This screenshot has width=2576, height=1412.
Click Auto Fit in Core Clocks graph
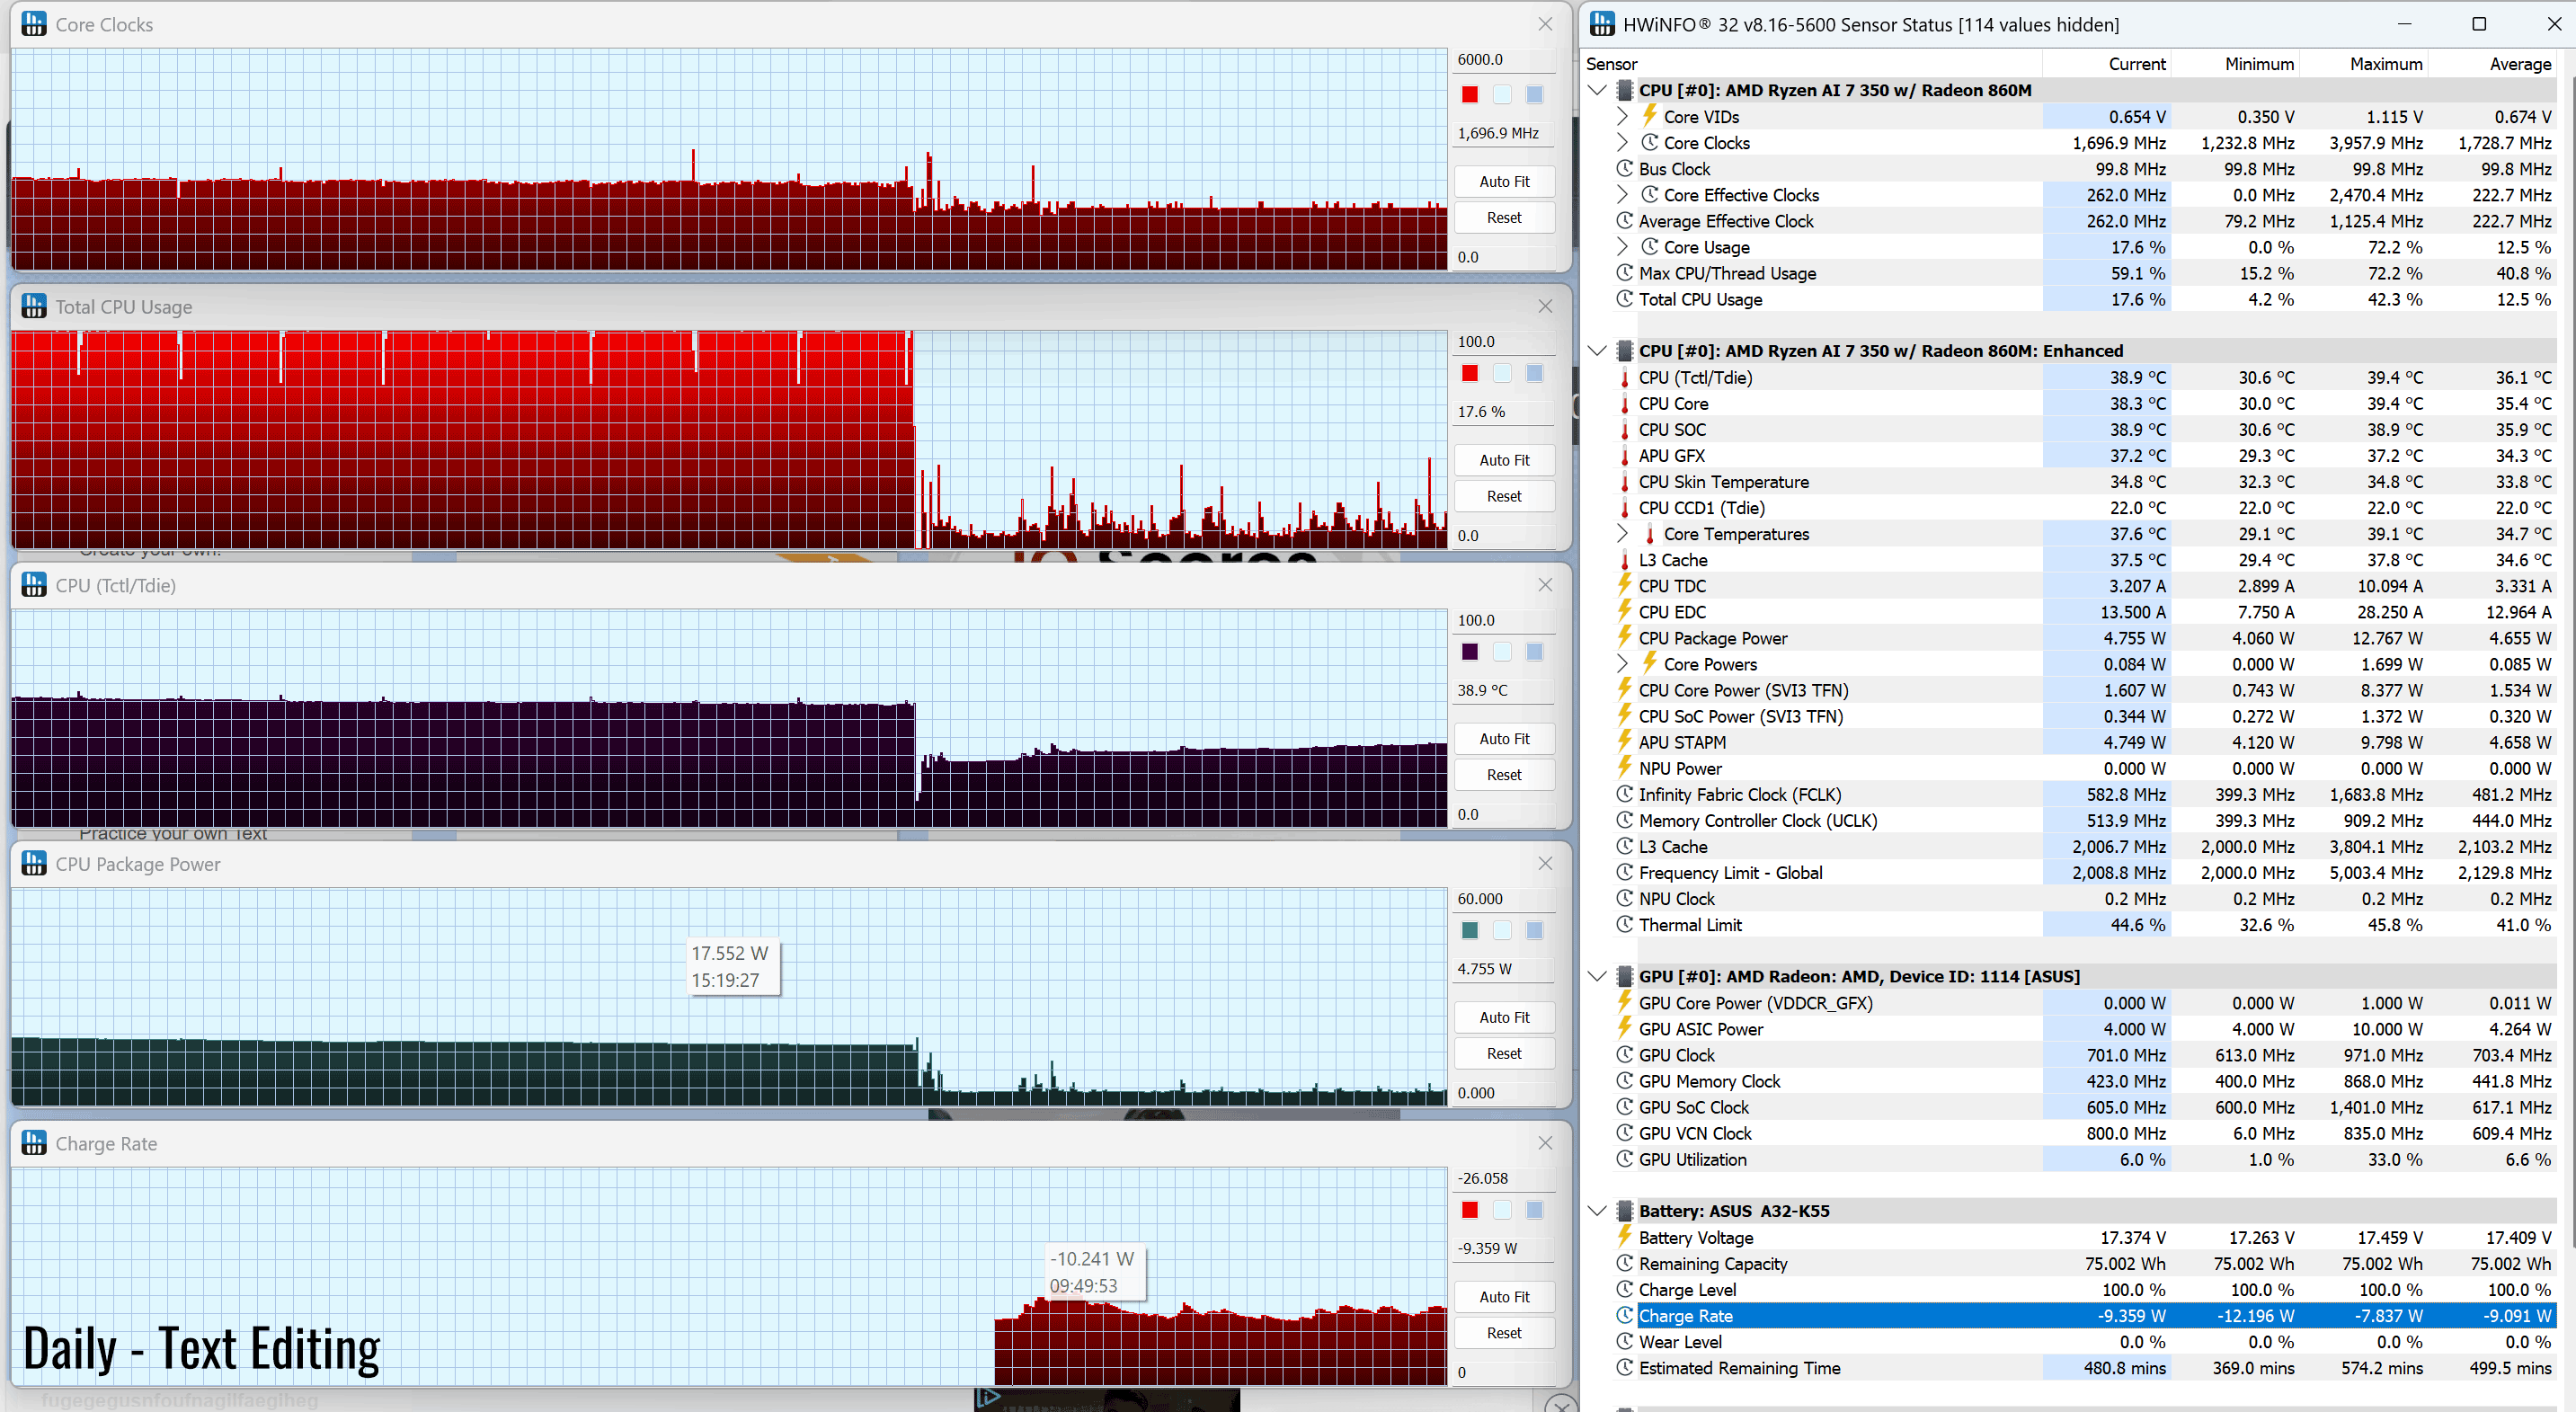[1504, 181]
